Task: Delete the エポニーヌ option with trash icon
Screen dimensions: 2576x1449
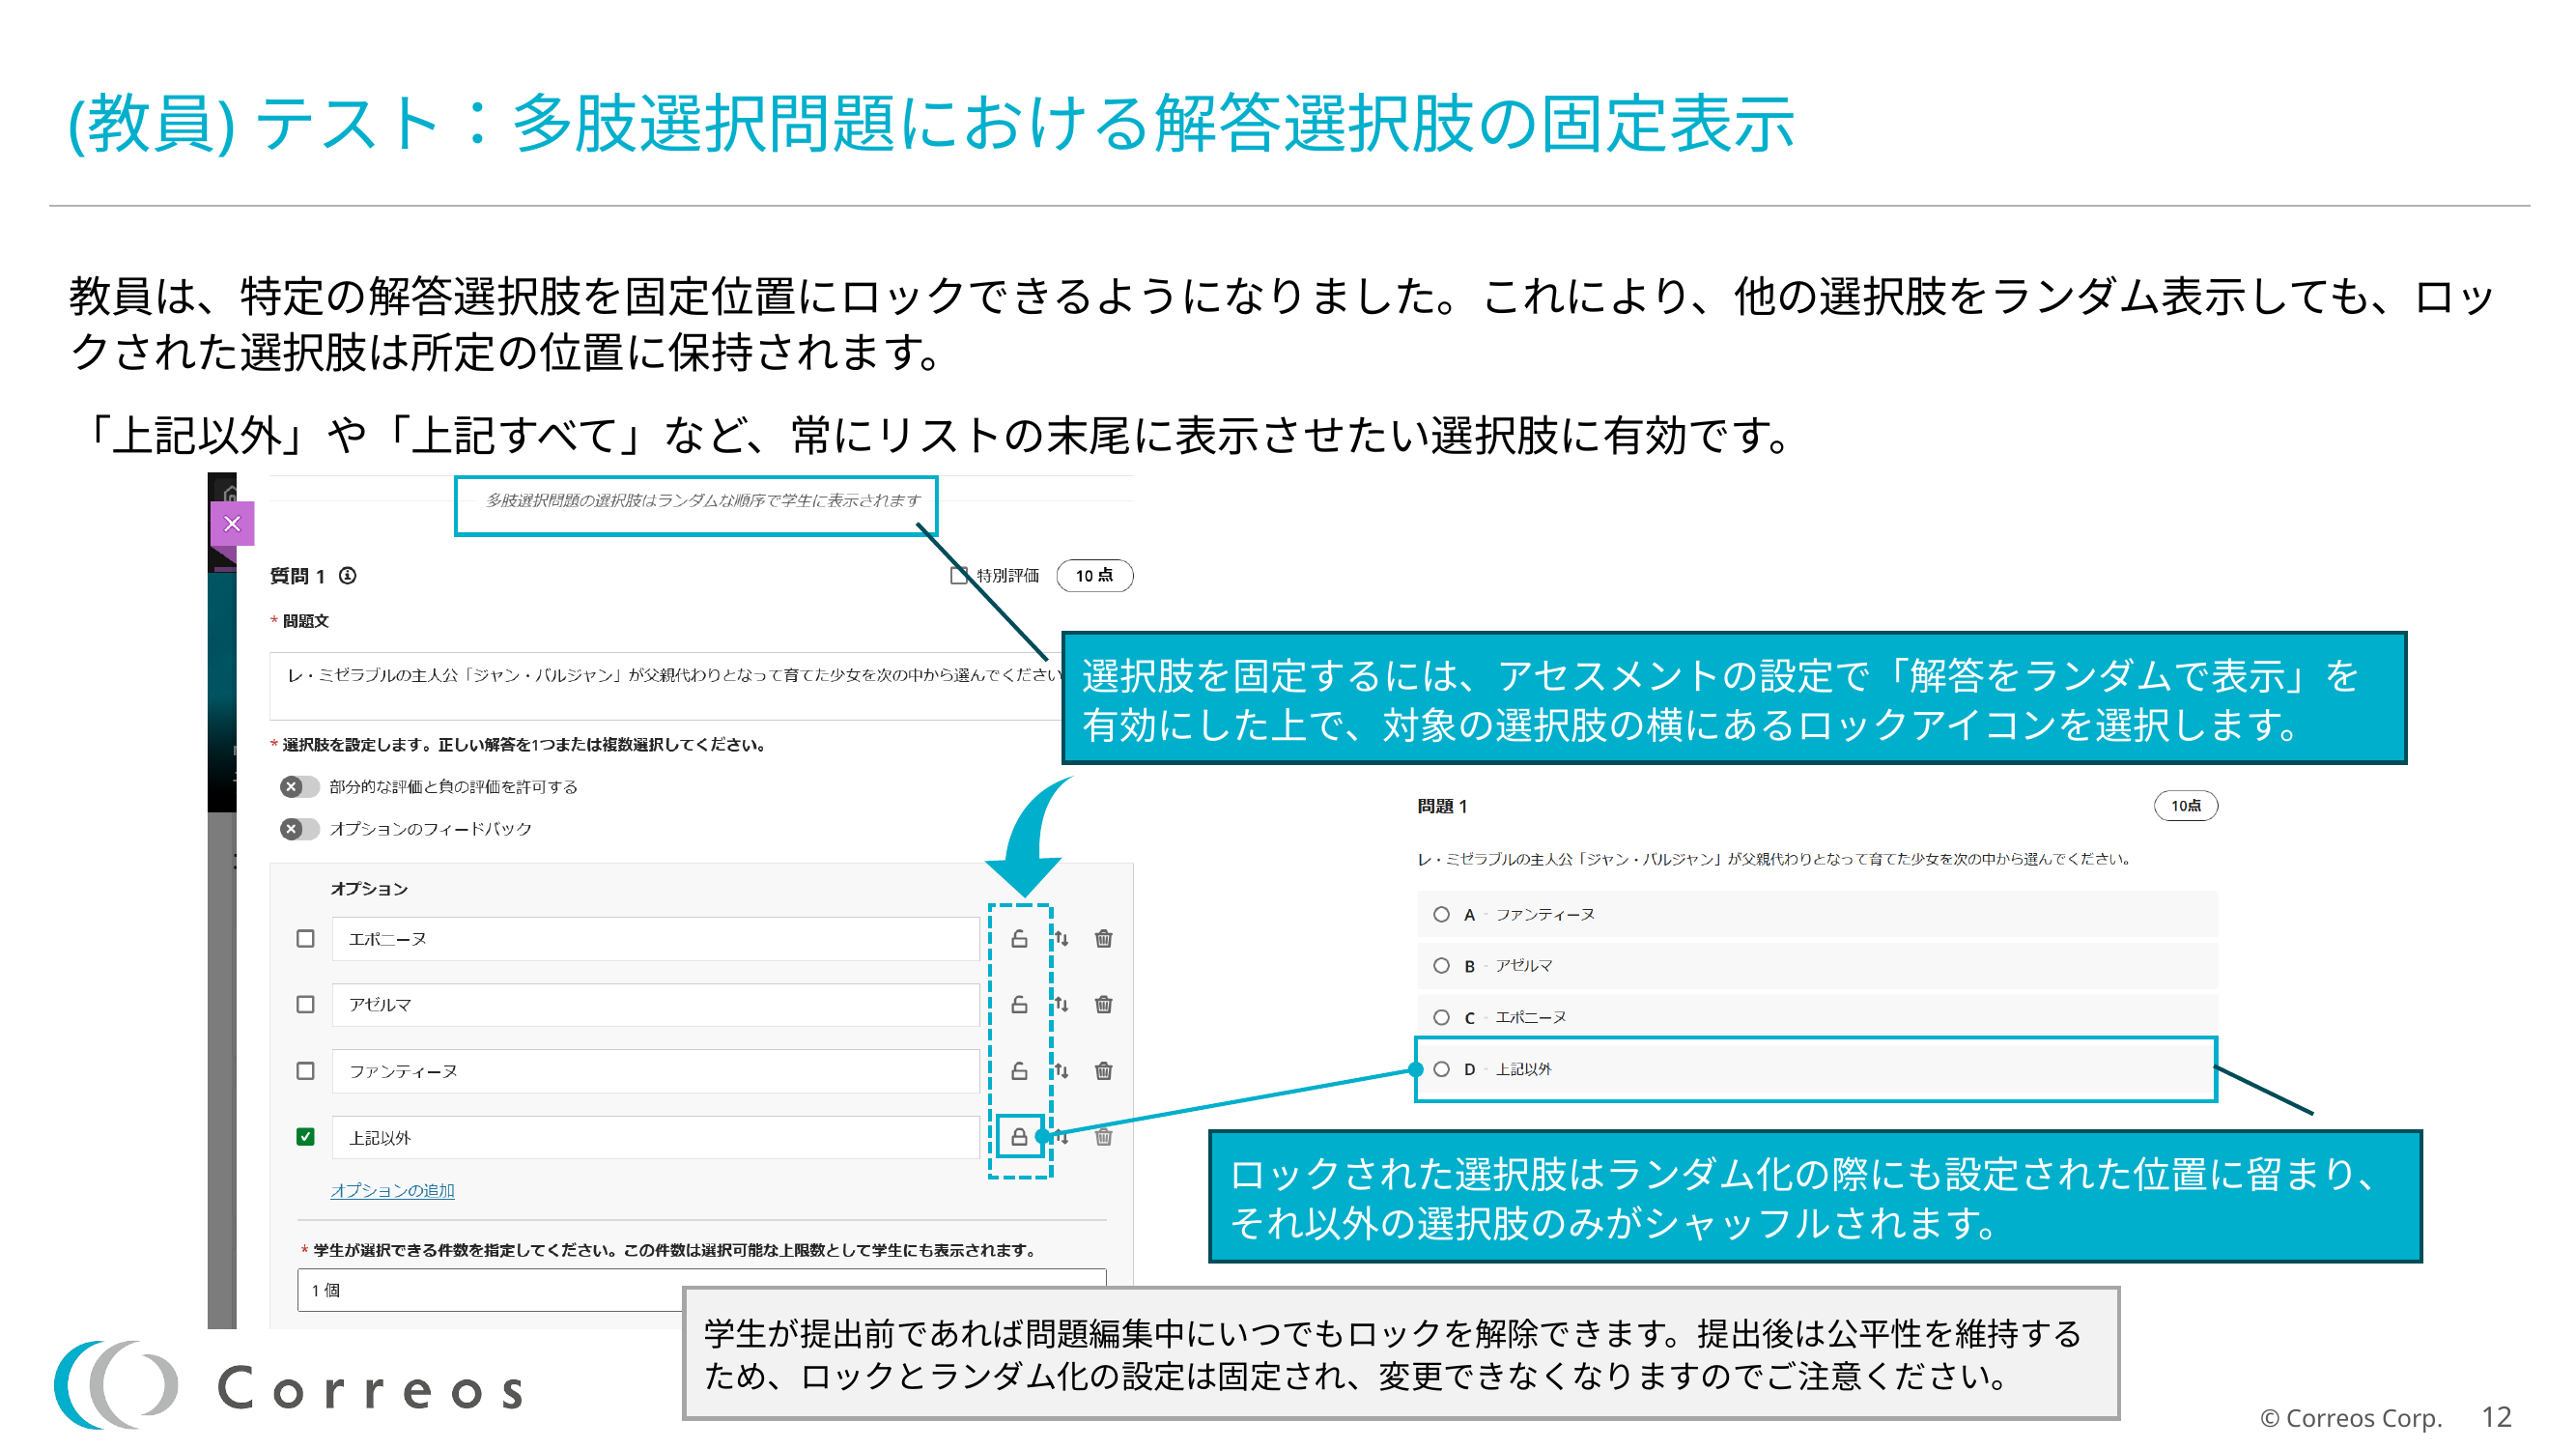Action: [1104, 939]
